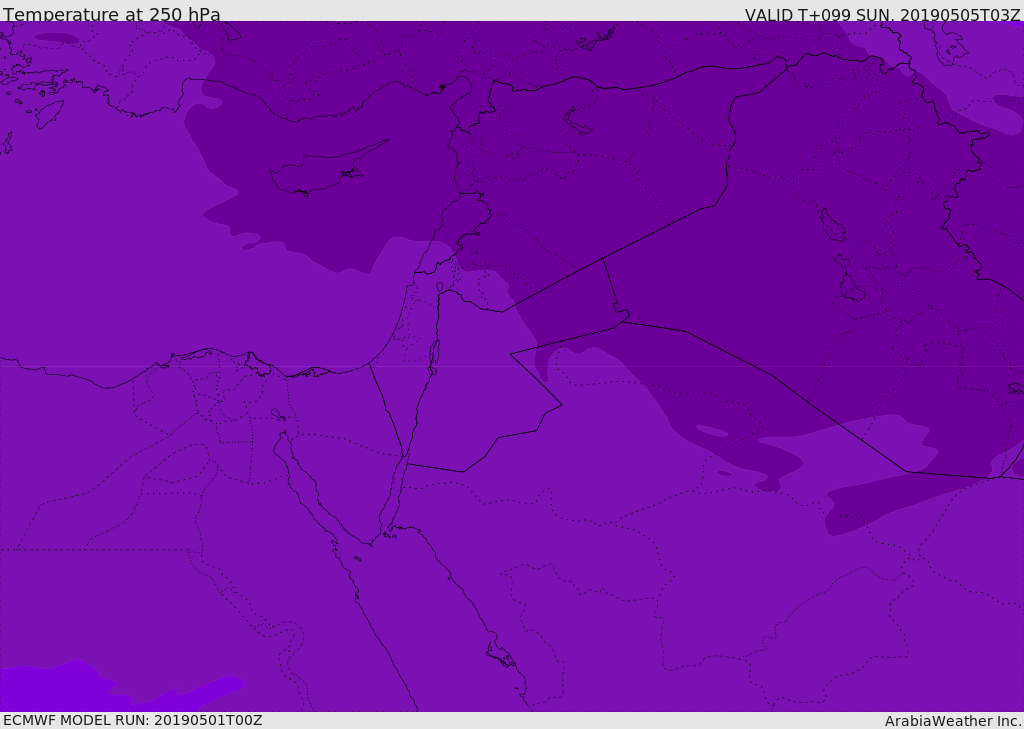Click the ECMWF MODEL RUN label
Image resolution: width=1024 pixels, height=729 pixels.
point(133,720)
